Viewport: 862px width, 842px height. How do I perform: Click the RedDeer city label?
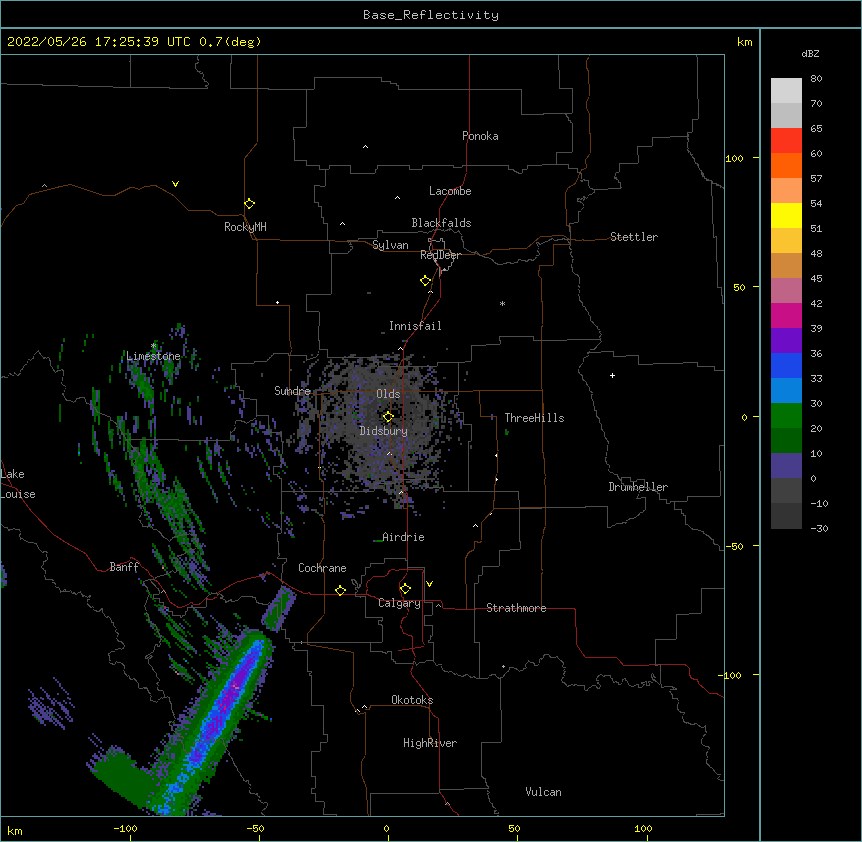440,255
